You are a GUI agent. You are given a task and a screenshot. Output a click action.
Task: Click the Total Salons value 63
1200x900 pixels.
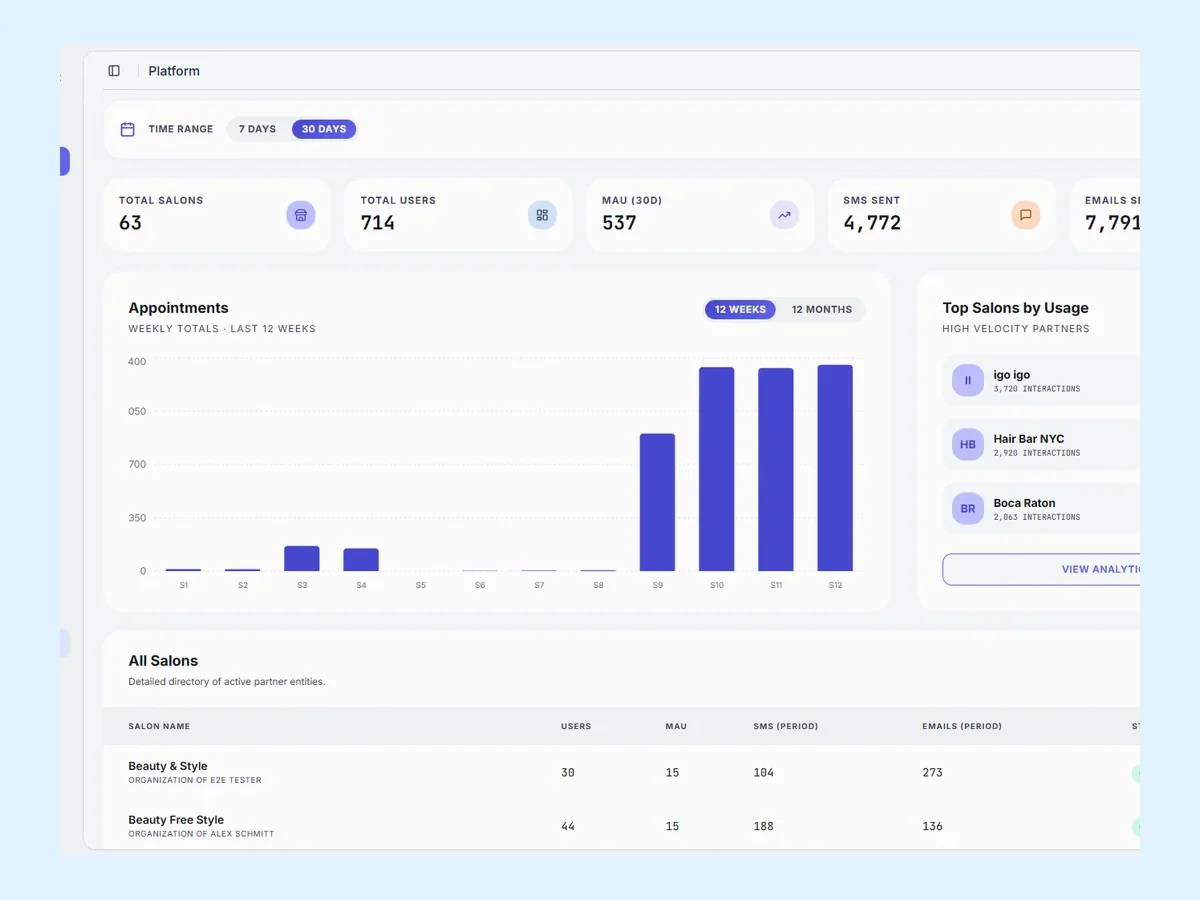(130, 223)
